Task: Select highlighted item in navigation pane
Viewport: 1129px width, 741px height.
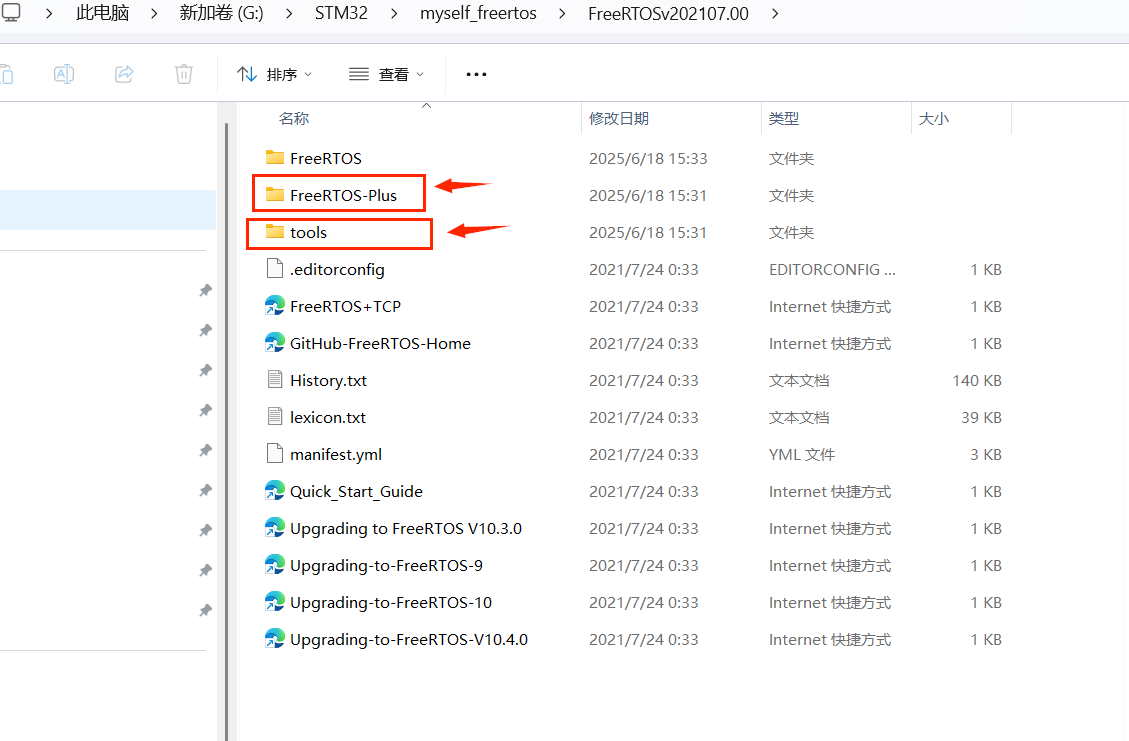Action: pos(107,210)
